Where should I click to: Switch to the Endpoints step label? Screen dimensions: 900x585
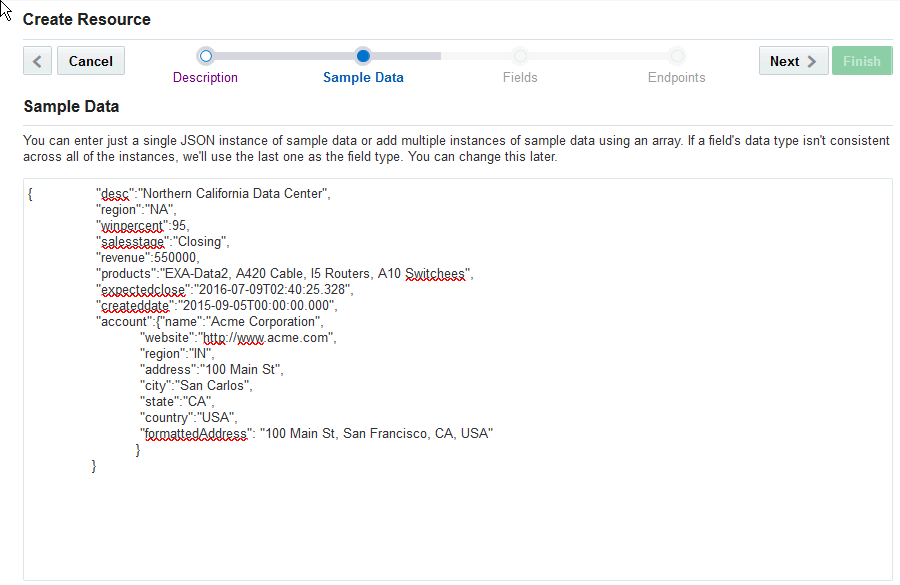pyautogui.click(x=677, y=78)
